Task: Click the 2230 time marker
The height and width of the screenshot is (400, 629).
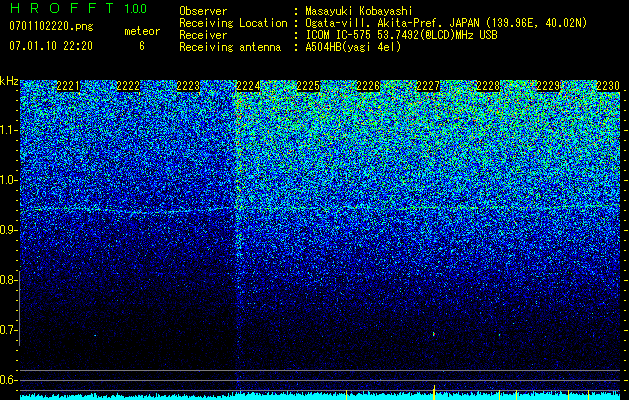Action: [608, 86]
